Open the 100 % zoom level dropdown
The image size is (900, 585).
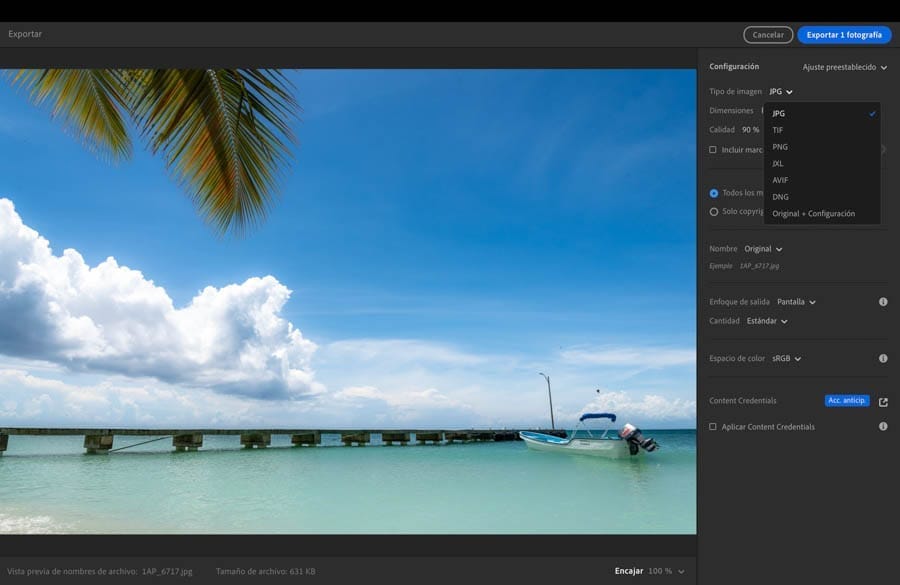click(666, 571)
